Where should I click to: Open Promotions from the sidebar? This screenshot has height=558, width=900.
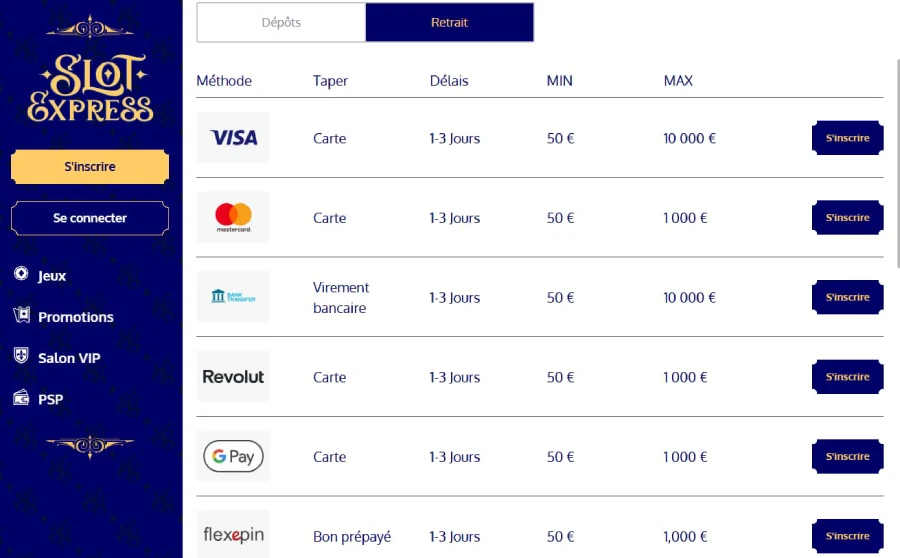(x=75, y=317)
